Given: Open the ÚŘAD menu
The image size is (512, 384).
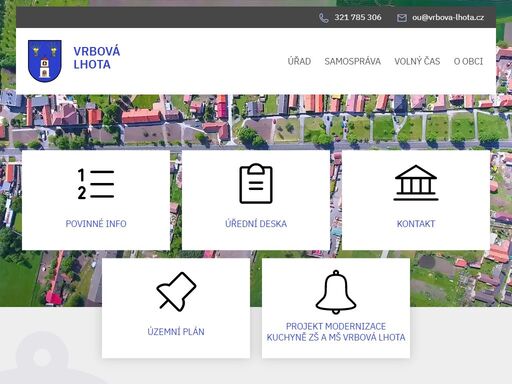Looking at the screenshot, I should coord(299,61).
